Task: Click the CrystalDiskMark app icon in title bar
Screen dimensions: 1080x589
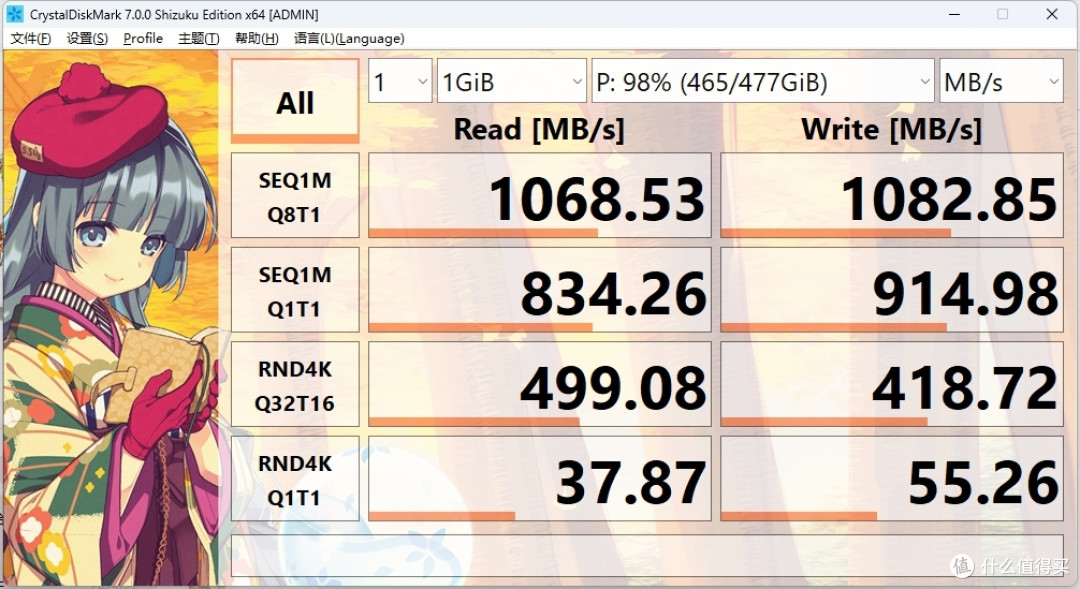Action: 14,14
